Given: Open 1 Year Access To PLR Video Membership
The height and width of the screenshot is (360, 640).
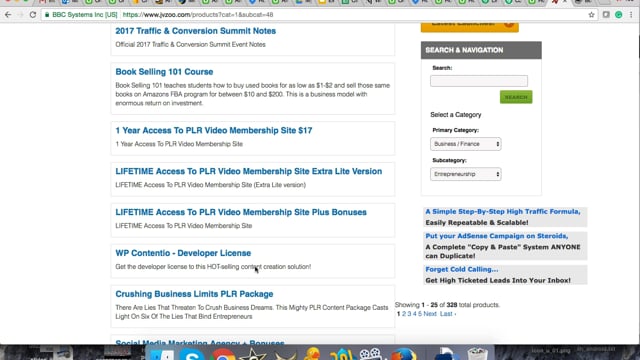Looking at the screenshot, I should point(213,131).
